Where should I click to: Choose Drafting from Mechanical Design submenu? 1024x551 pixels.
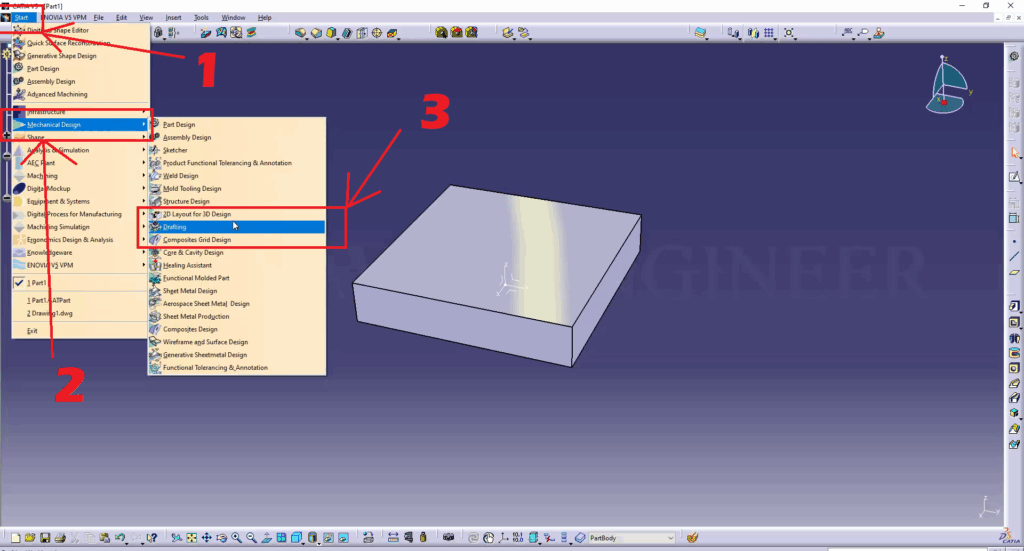(x=175, y=227)
